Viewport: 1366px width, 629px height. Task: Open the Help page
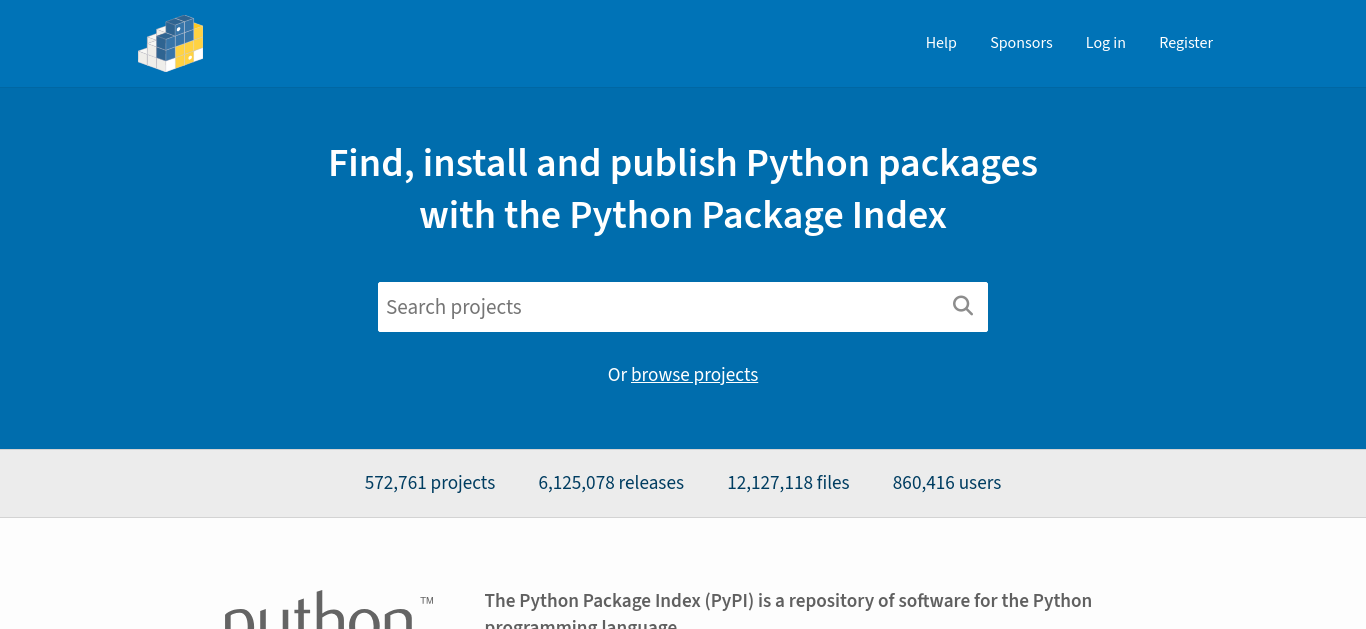pyautogui.click(x=941, y=43)
